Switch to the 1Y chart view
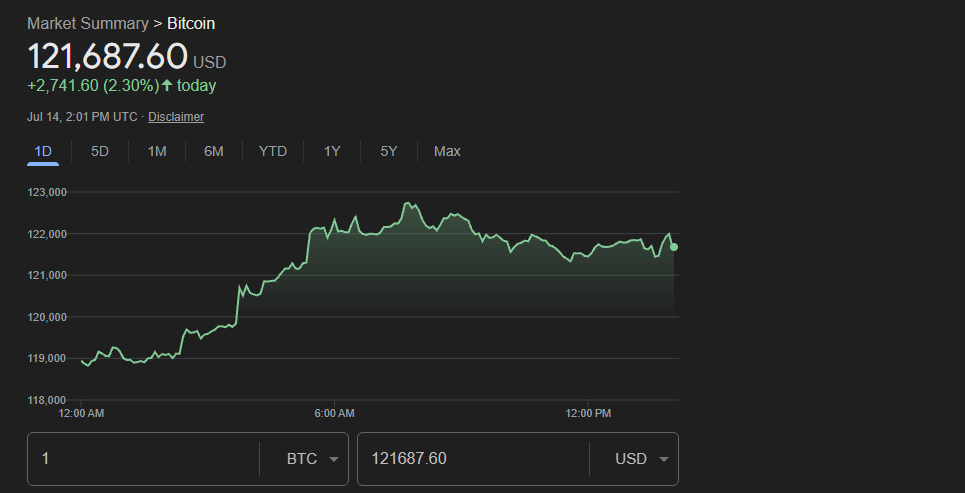Screen dimensions: 965x493 pyautogui.click(x=332, y=151)
